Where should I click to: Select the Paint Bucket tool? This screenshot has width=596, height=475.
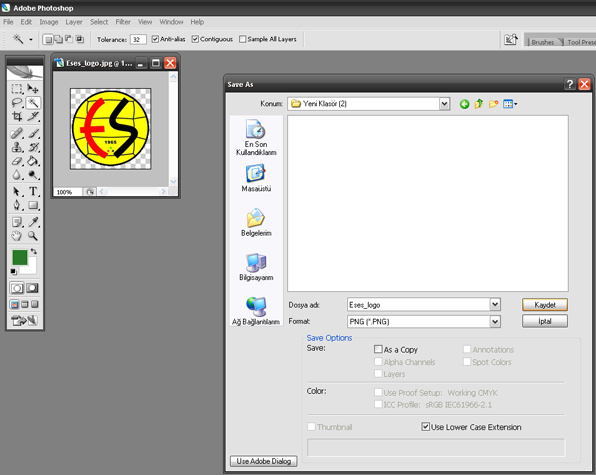coord(33,161)
